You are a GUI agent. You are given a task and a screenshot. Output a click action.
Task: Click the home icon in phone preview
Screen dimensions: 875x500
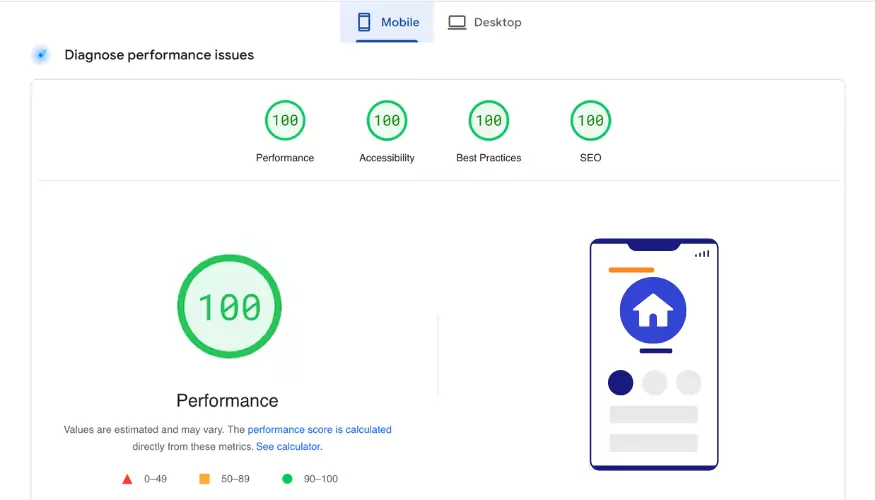pos(653,311)
